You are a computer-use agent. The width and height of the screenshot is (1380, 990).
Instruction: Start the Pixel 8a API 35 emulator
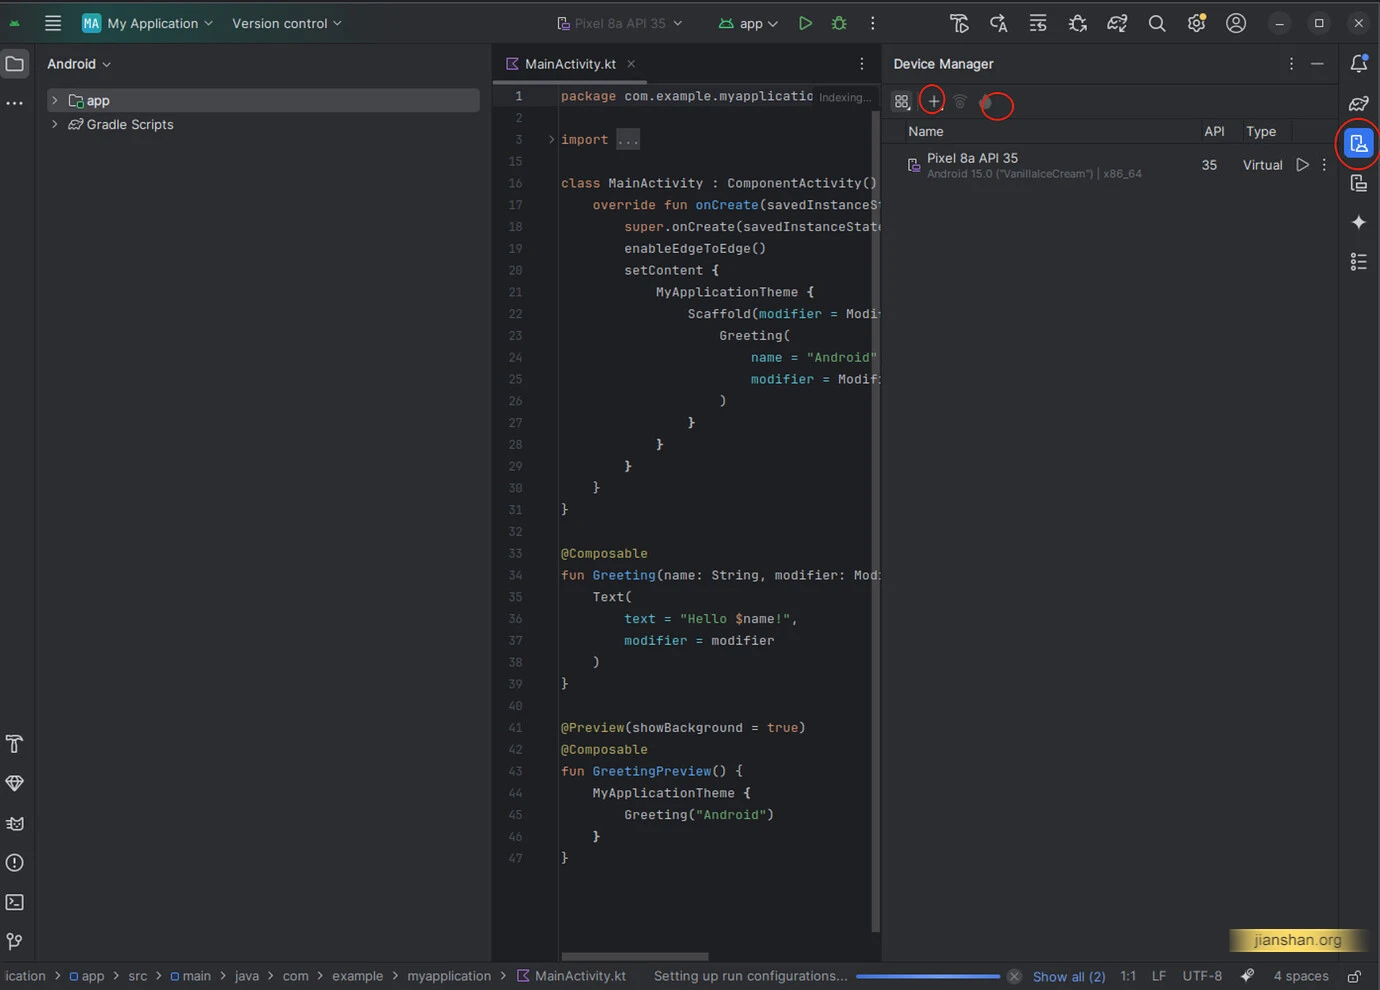[x=1302, y=165]
